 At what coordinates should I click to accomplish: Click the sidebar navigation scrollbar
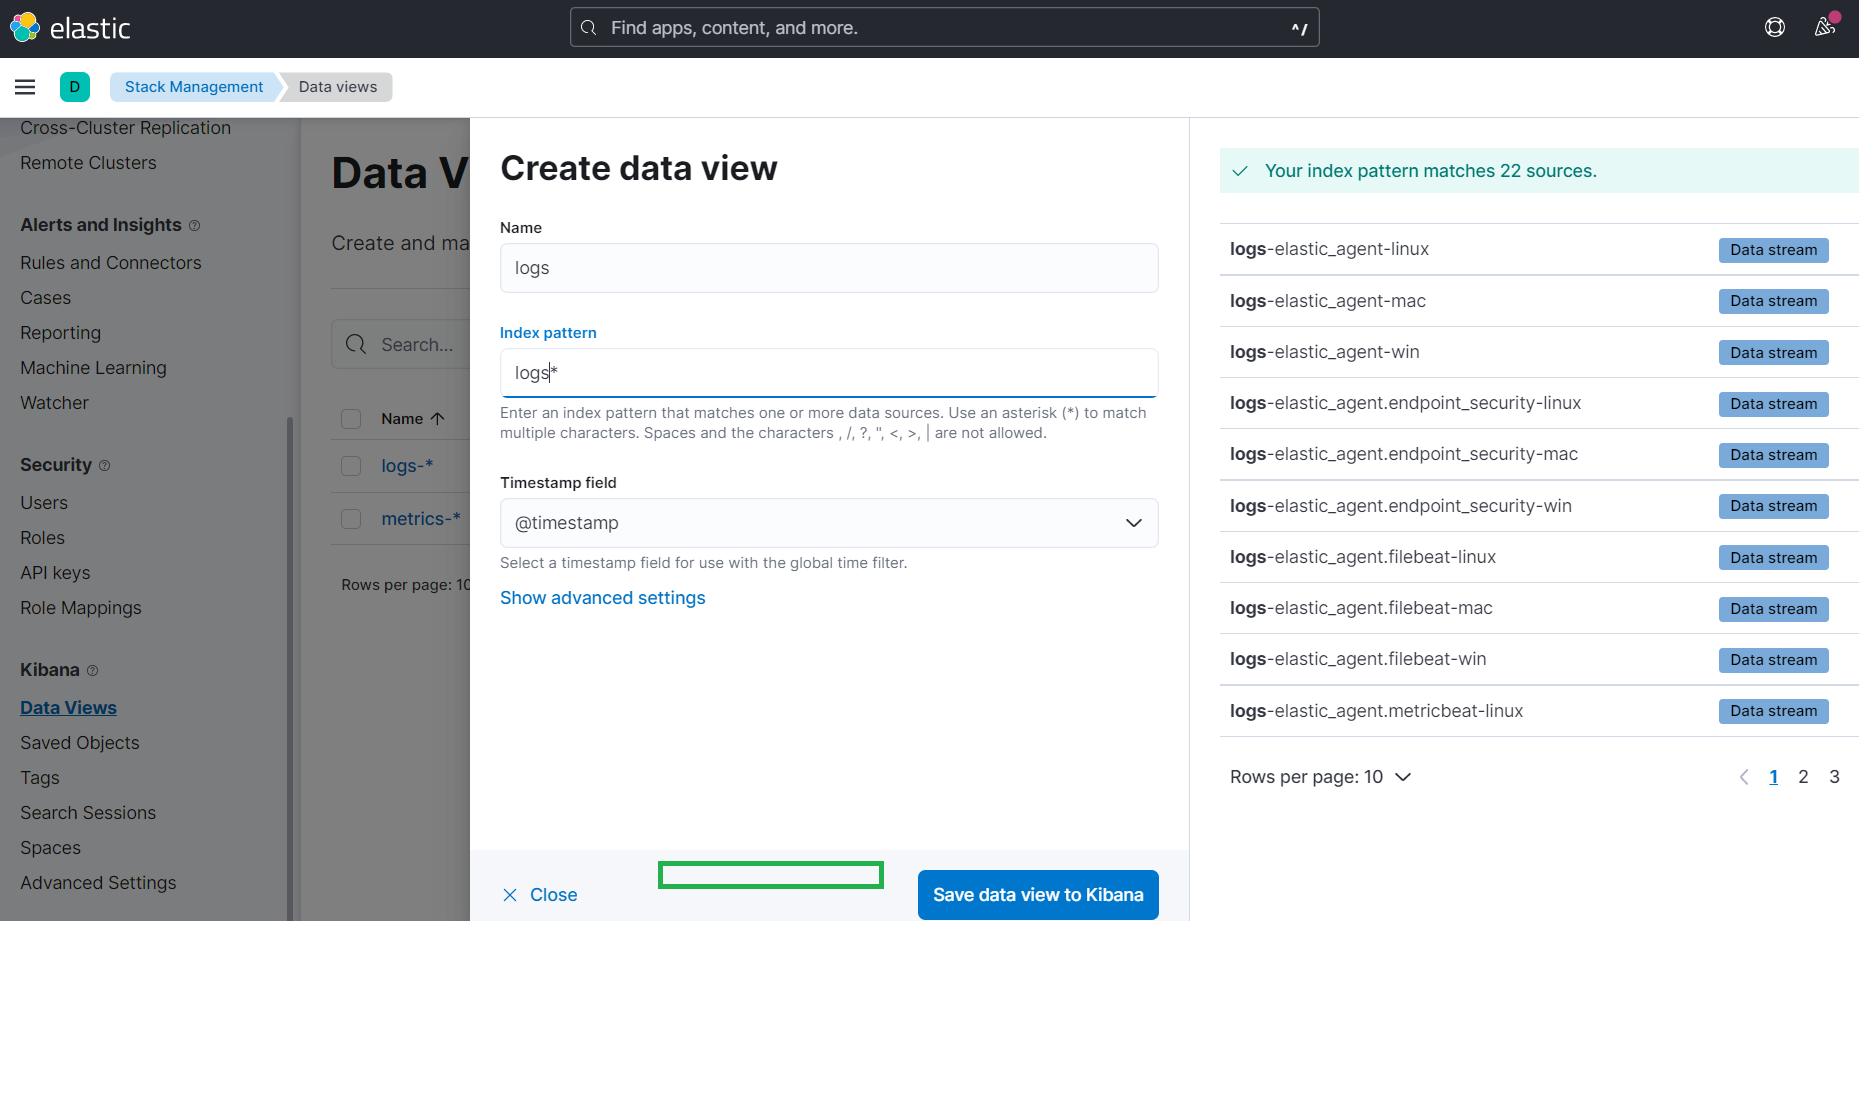point(290,668)
